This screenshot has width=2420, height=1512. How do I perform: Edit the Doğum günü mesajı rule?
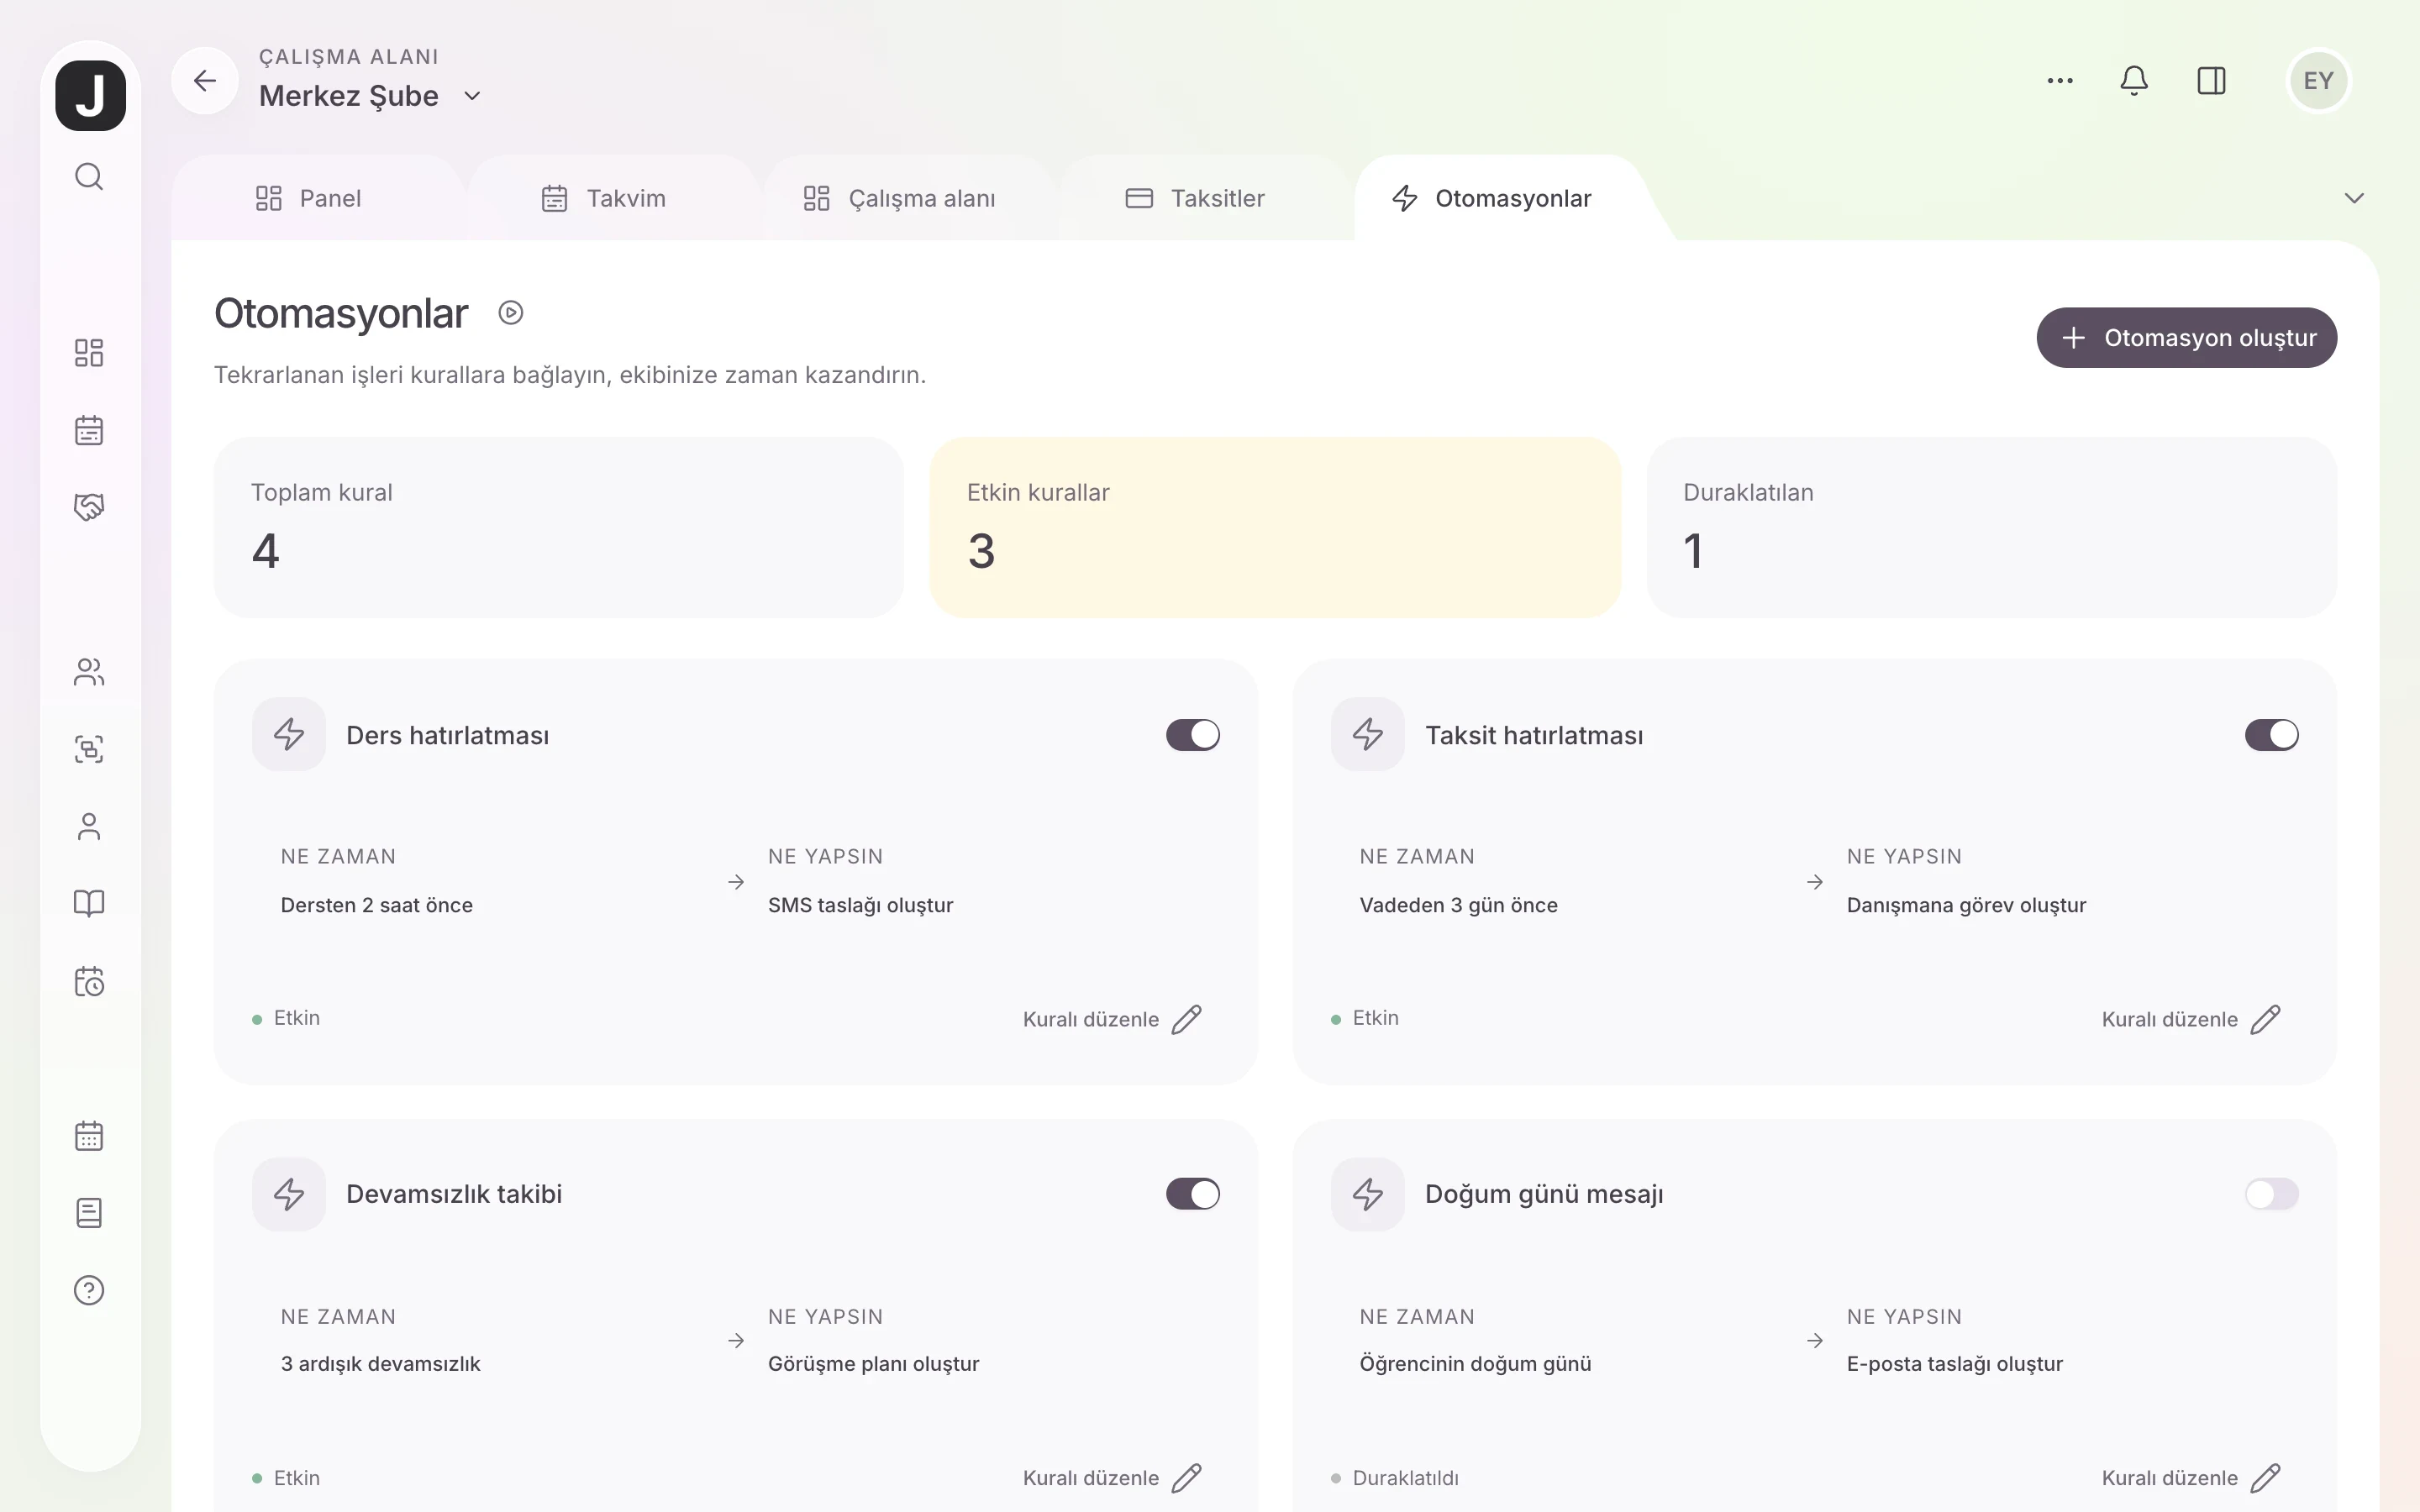[2191, 1478]
